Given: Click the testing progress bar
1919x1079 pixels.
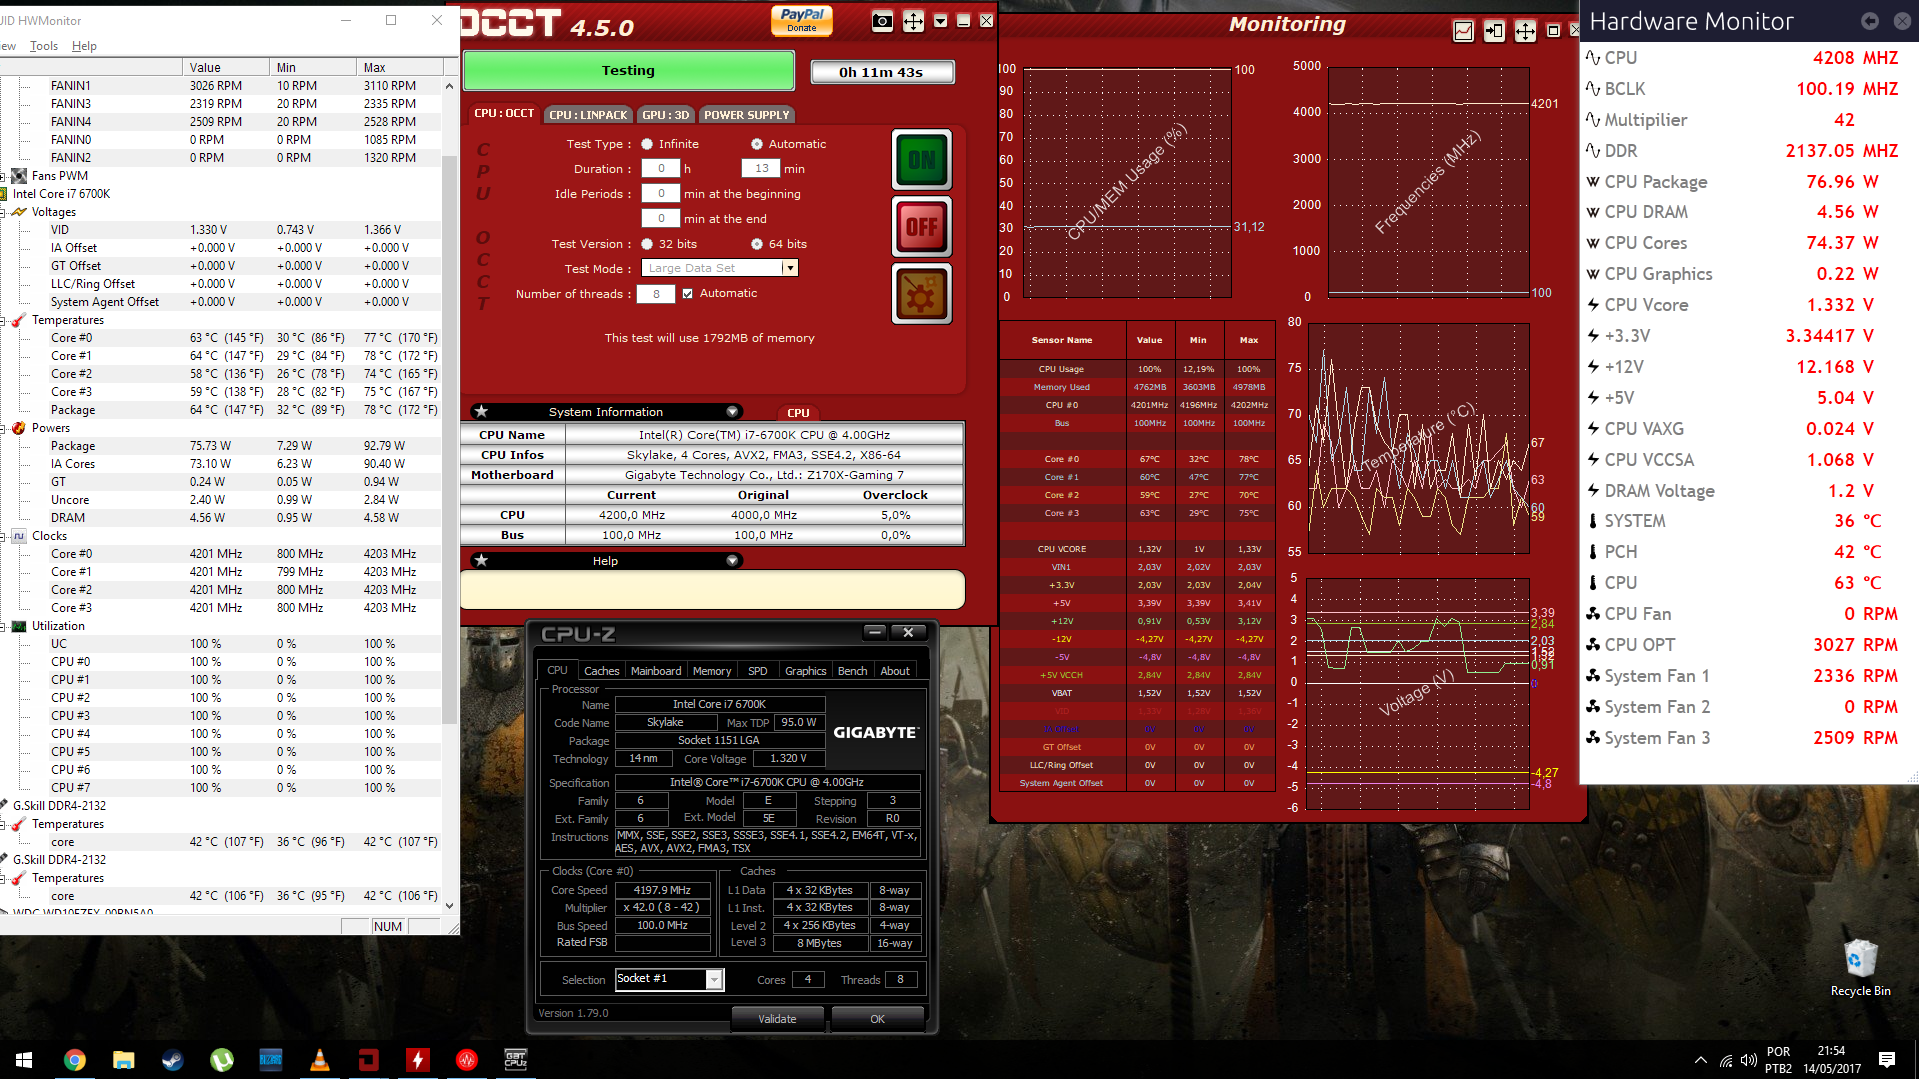Looking at the screenshot, I should click(628, 71).
